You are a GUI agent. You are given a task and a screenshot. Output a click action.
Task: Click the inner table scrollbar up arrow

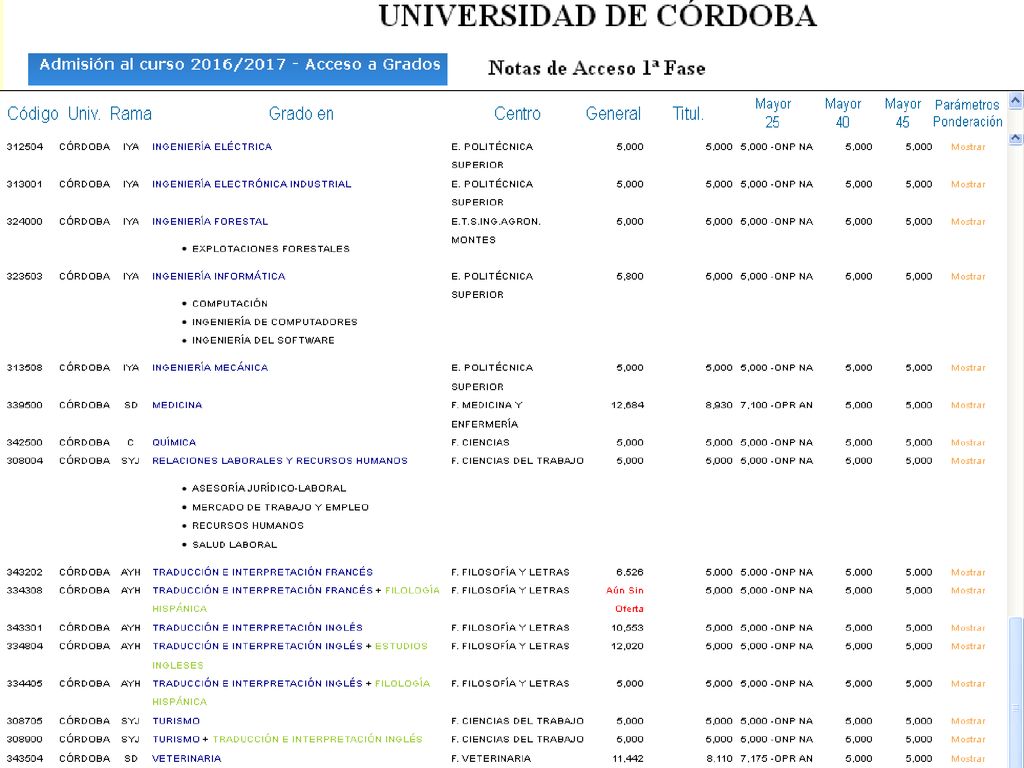point(1016,138)
